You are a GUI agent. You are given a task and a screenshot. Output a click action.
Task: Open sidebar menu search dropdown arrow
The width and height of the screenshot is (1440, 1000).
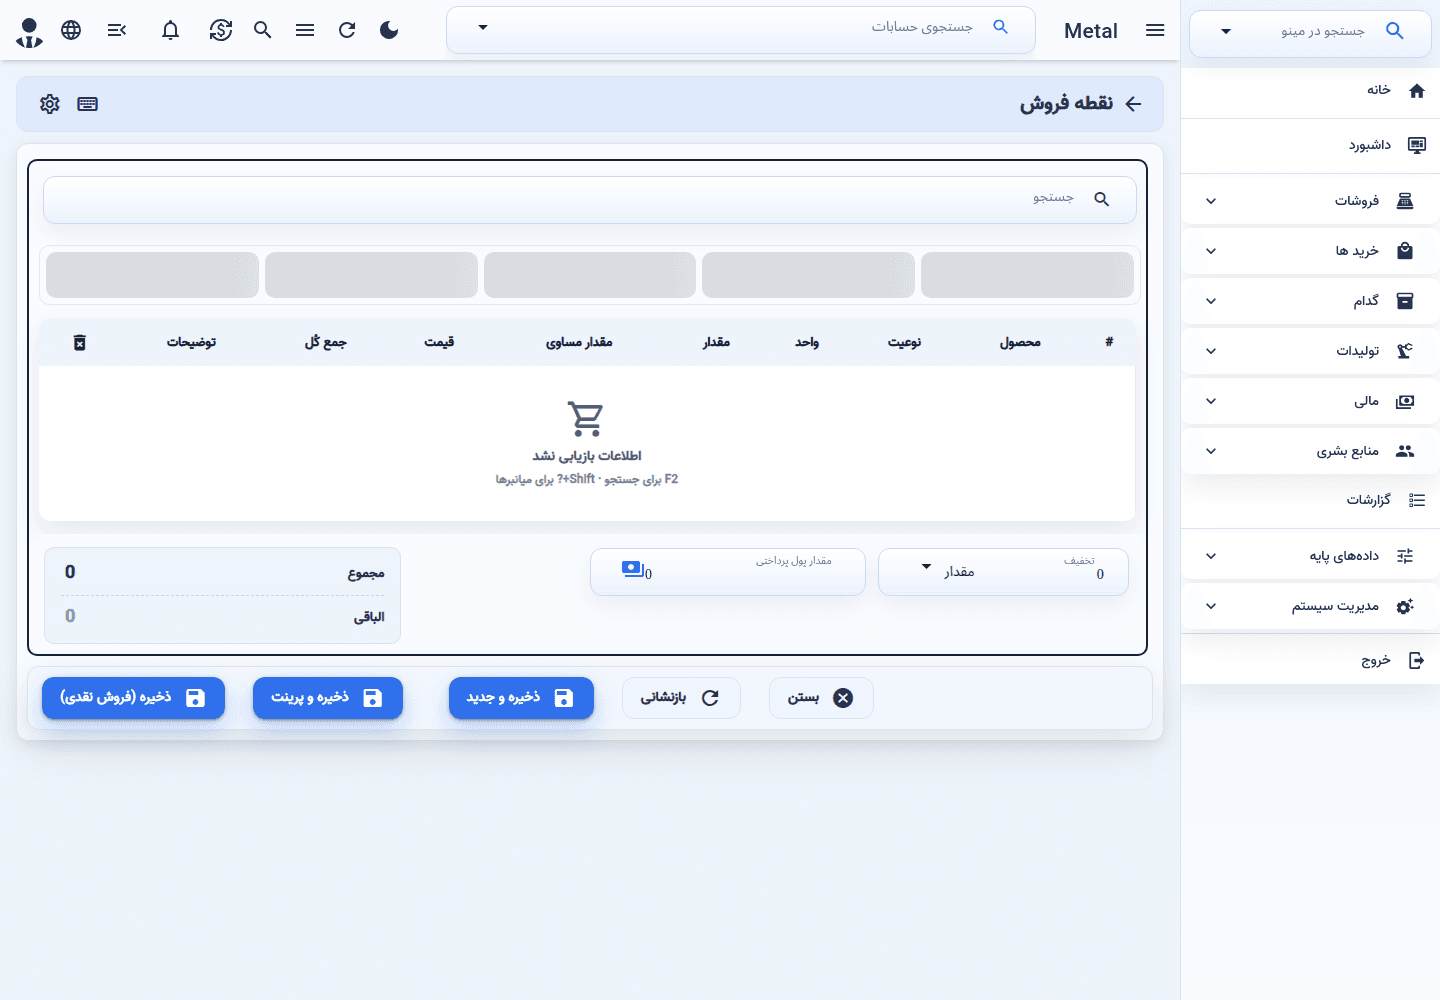[x=1226, y=31]
